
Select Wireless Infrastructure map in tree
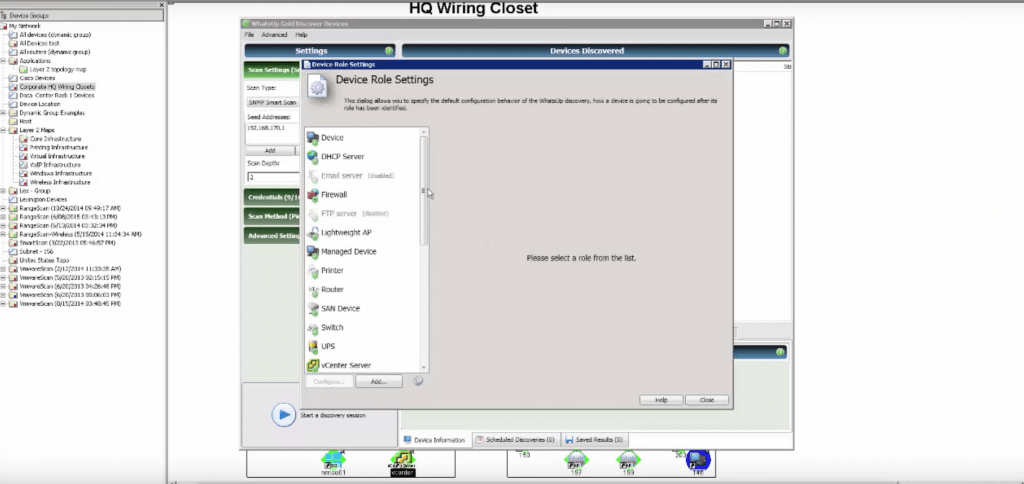[60, 182]
